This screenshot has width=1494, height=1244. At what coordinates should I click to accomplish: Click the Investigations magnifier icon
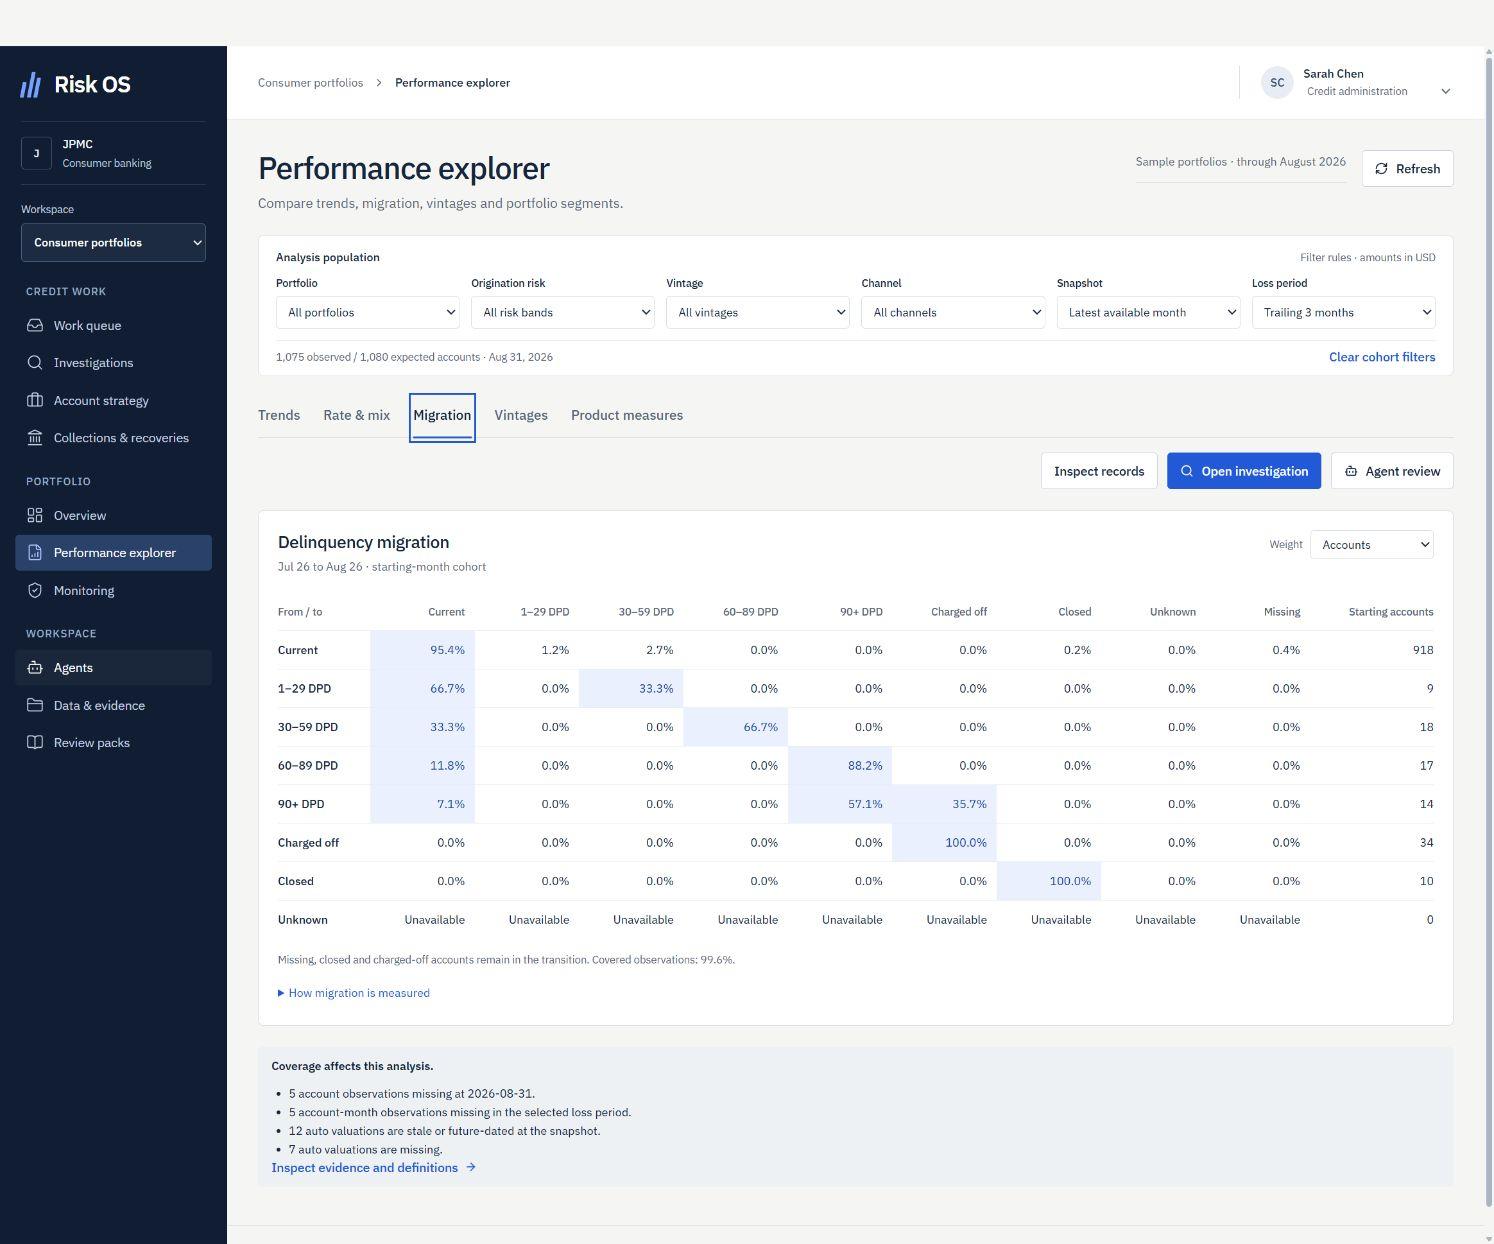(35, 363)
